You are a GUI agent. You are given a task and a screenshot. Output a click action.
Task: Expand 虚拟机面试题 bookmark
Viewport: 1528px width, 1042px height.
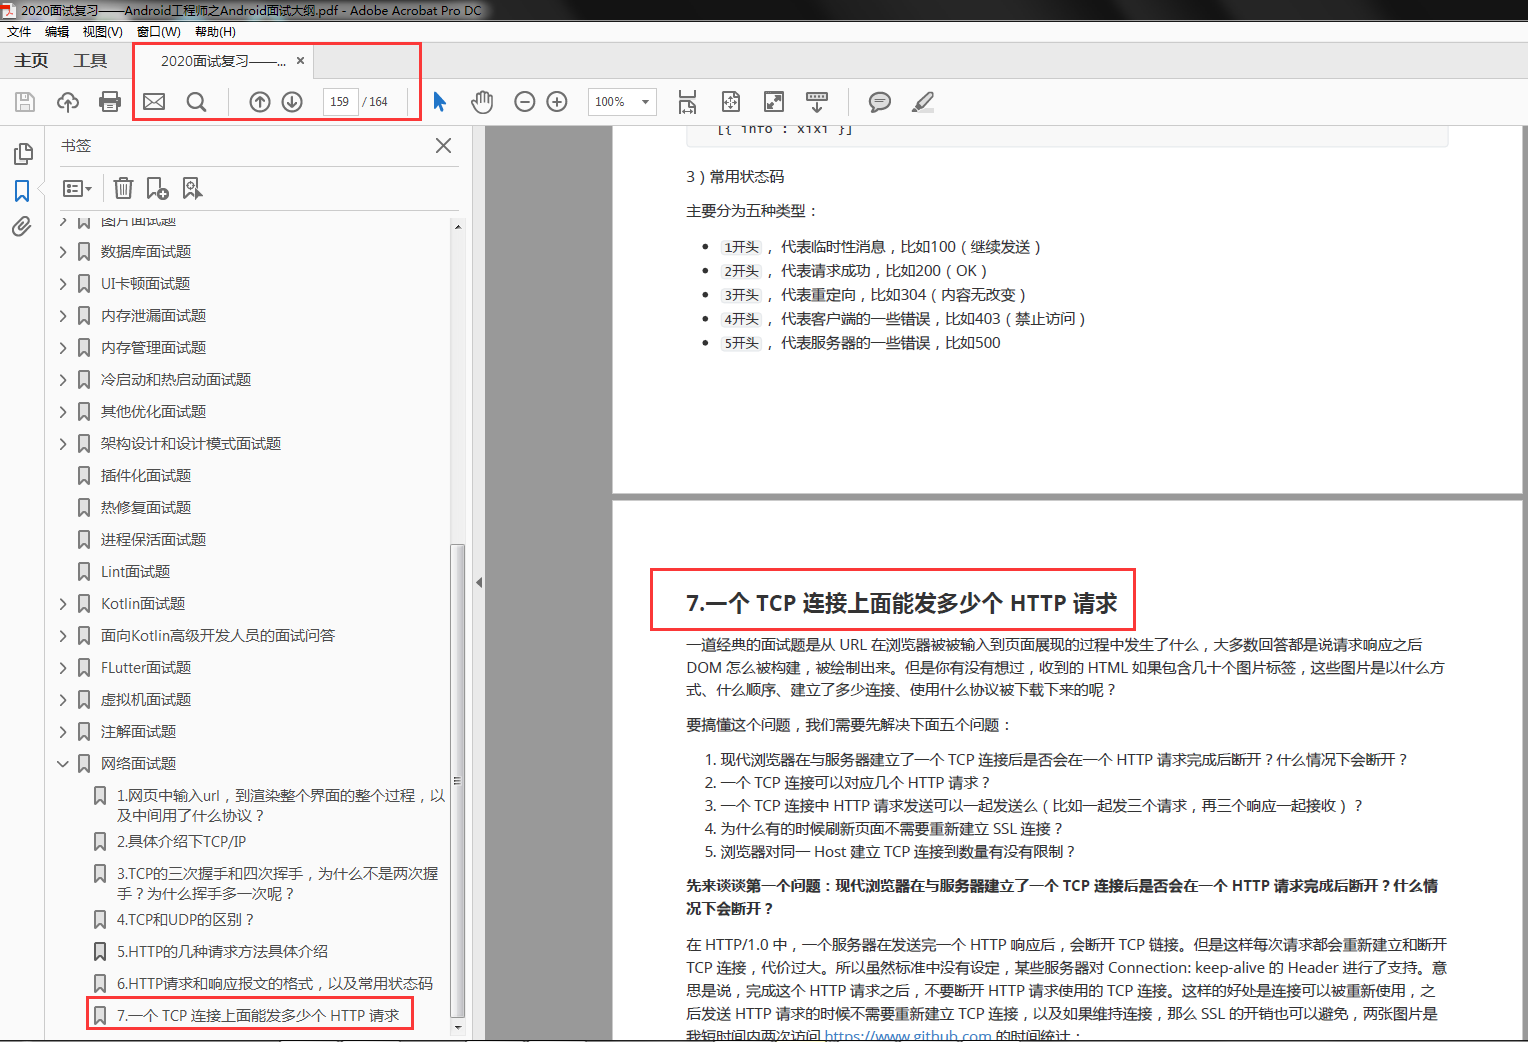pos(63,700)
